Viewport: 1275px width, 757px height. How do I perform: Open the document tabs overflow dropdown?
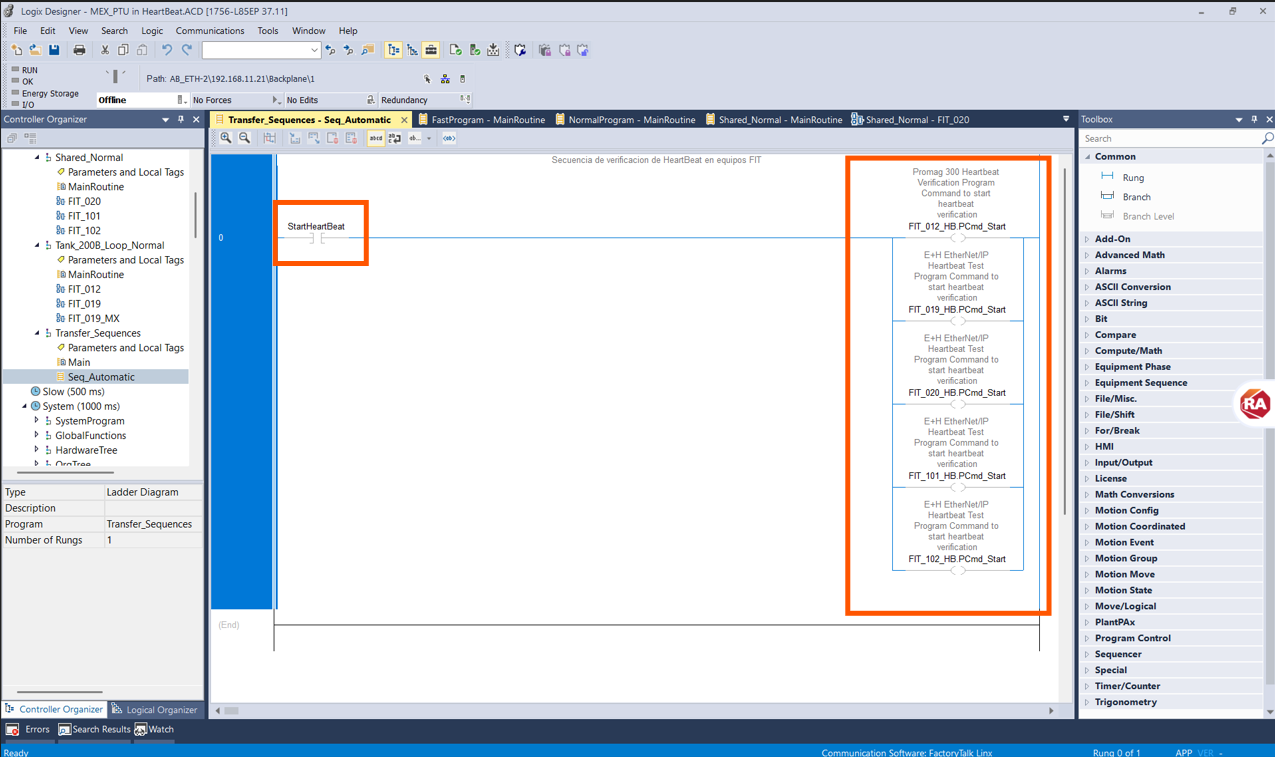tap(1066, 119)
